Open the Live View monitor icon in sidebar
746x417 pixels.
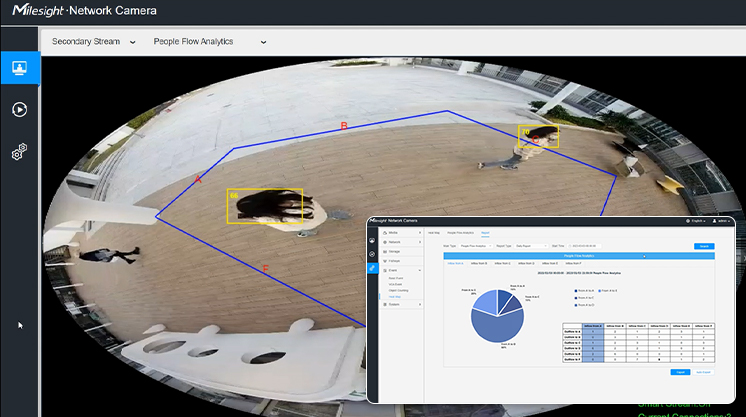click(x=20, y=68)
